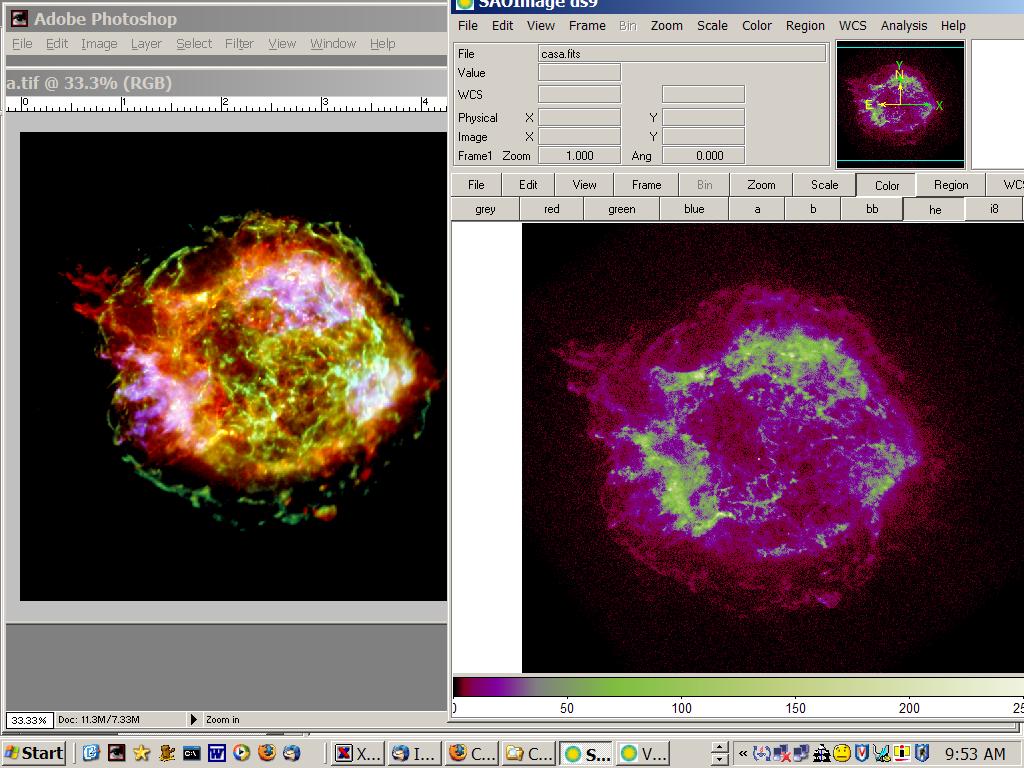Switch to the Thunderbird I... taskbar window

coord(415,754)
